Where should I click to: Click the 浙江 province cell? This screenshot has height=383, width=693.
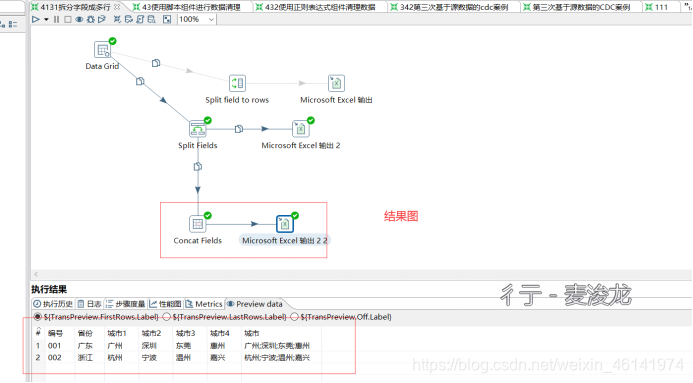click(x=85, y=357)
